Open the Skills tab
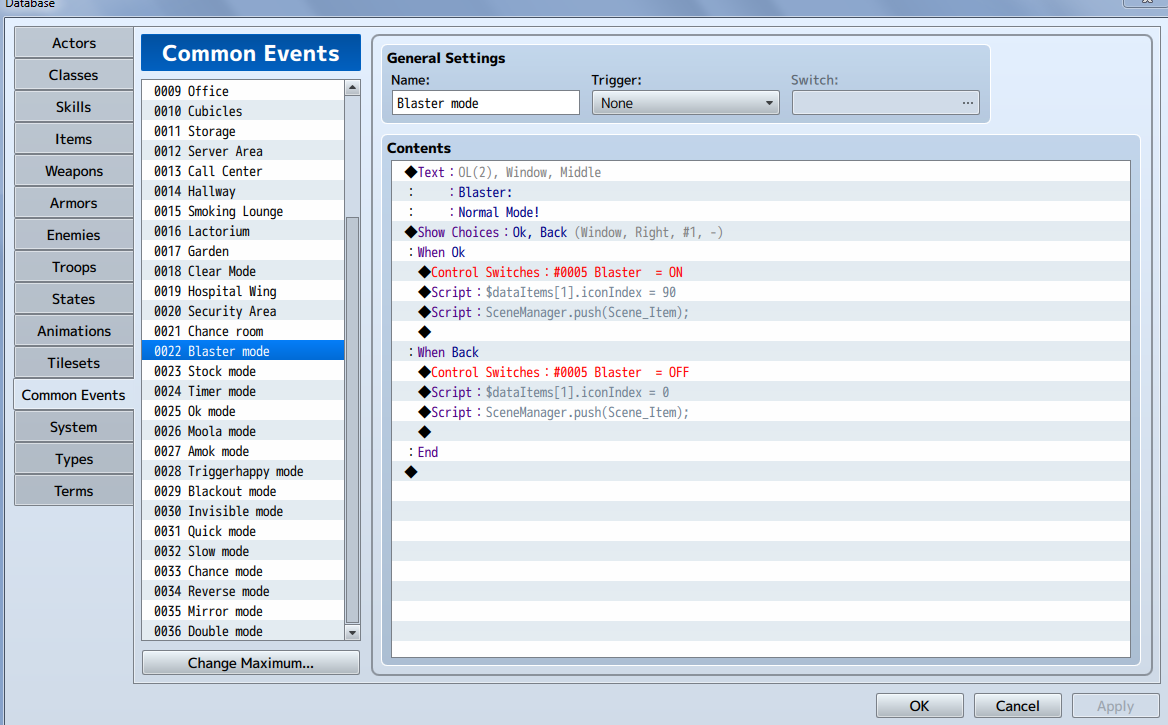Image resolution: width=1168 pixels, height=725 pixels. (74, 107)
